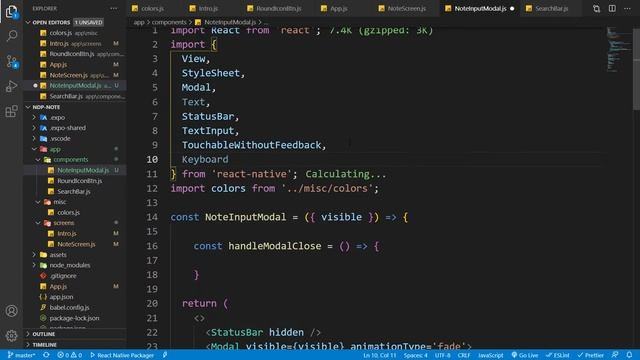This screenshot has height=360, width=640.
Task: Go to line via Ln 10, Col 11
Action: tap(380, 355)
